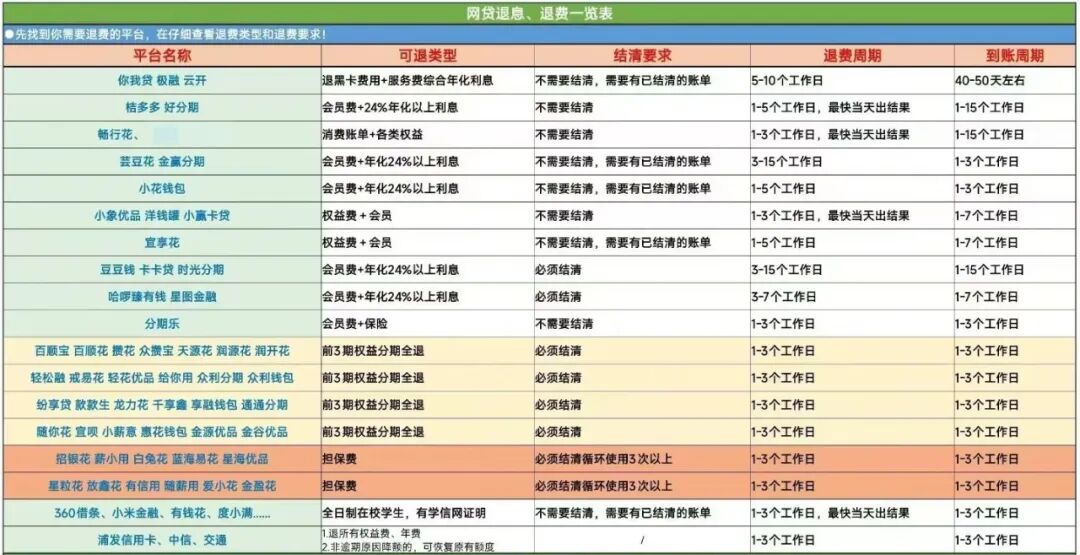Click the platform row starting with '星粒花 放鑫花'
The height and width of the screenshot is (555, 1080).
pos(162,485)
